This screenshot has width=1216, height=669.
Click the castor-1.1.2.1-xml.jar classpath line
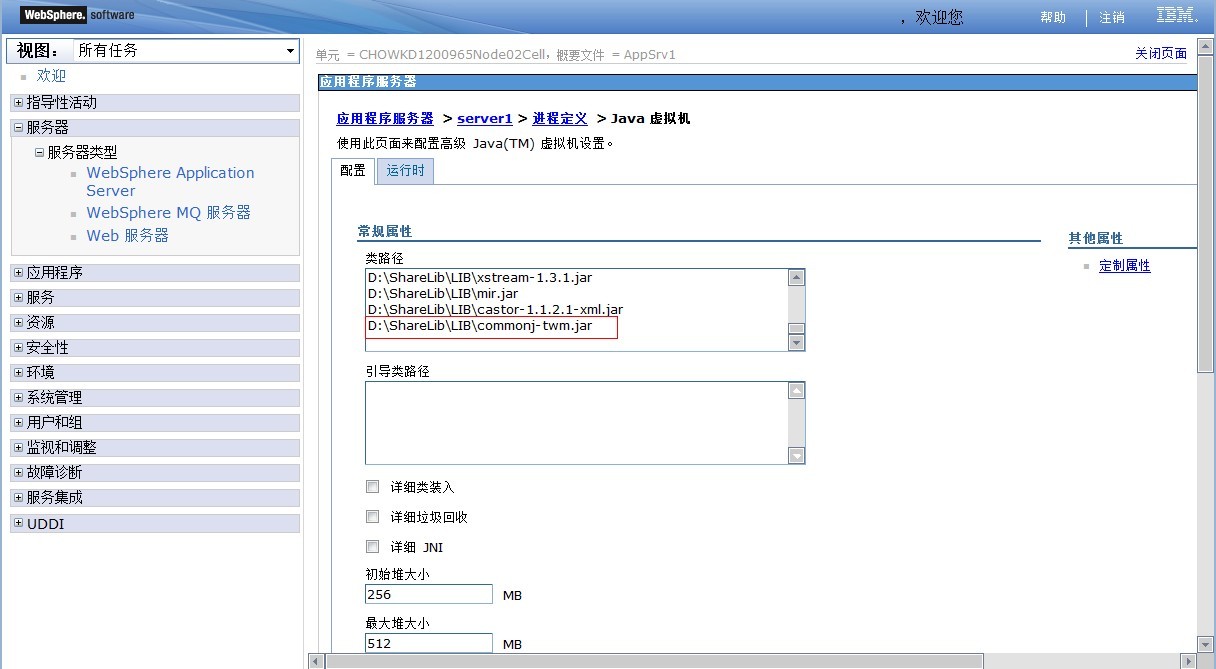click(x=495, y=310)
